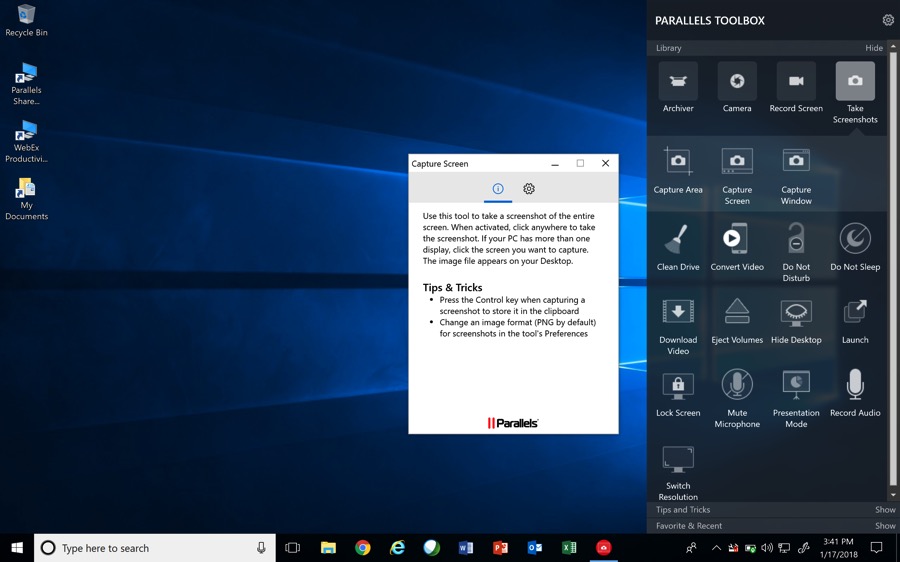Open Outlook from the taskbar
The image size is (900, 562).
[534, 548]
